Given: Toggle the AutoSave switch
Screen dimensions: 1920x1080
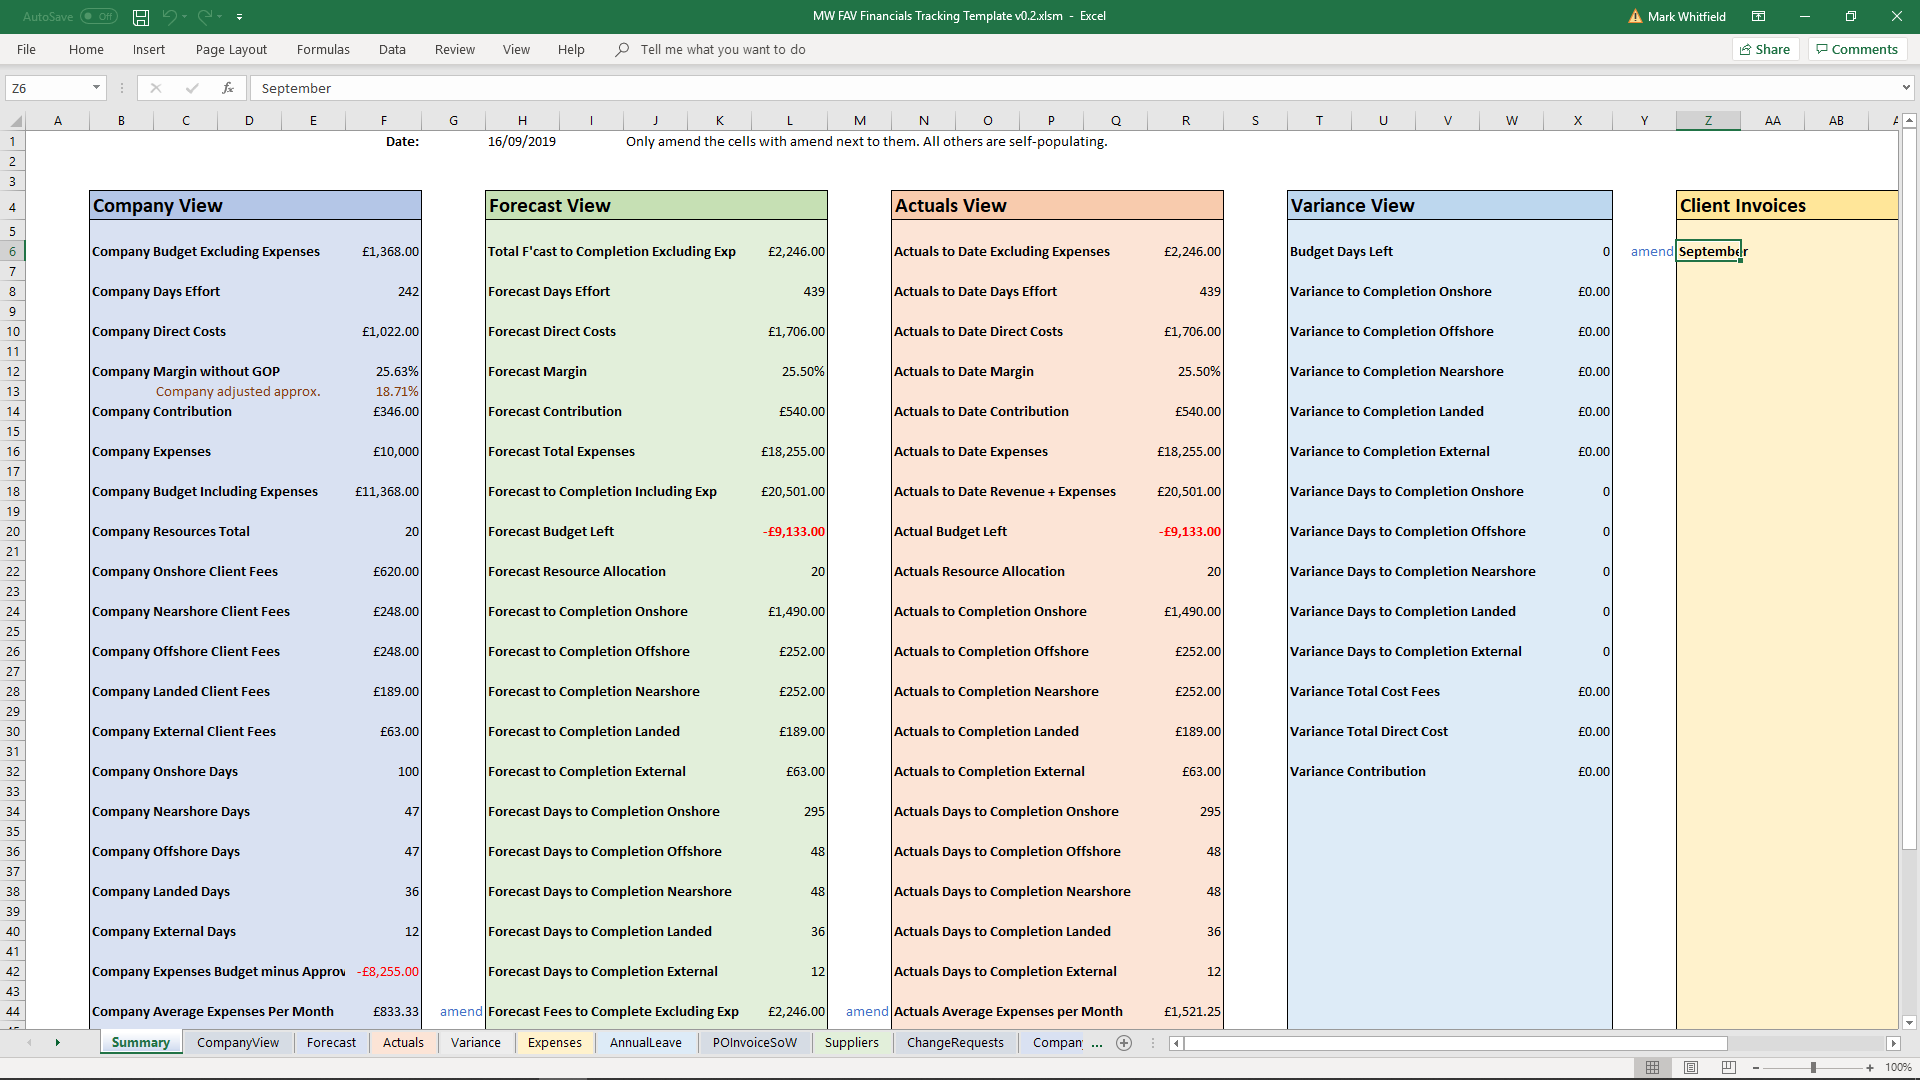Looking at the screenshot, I should [x=98, y=17].
